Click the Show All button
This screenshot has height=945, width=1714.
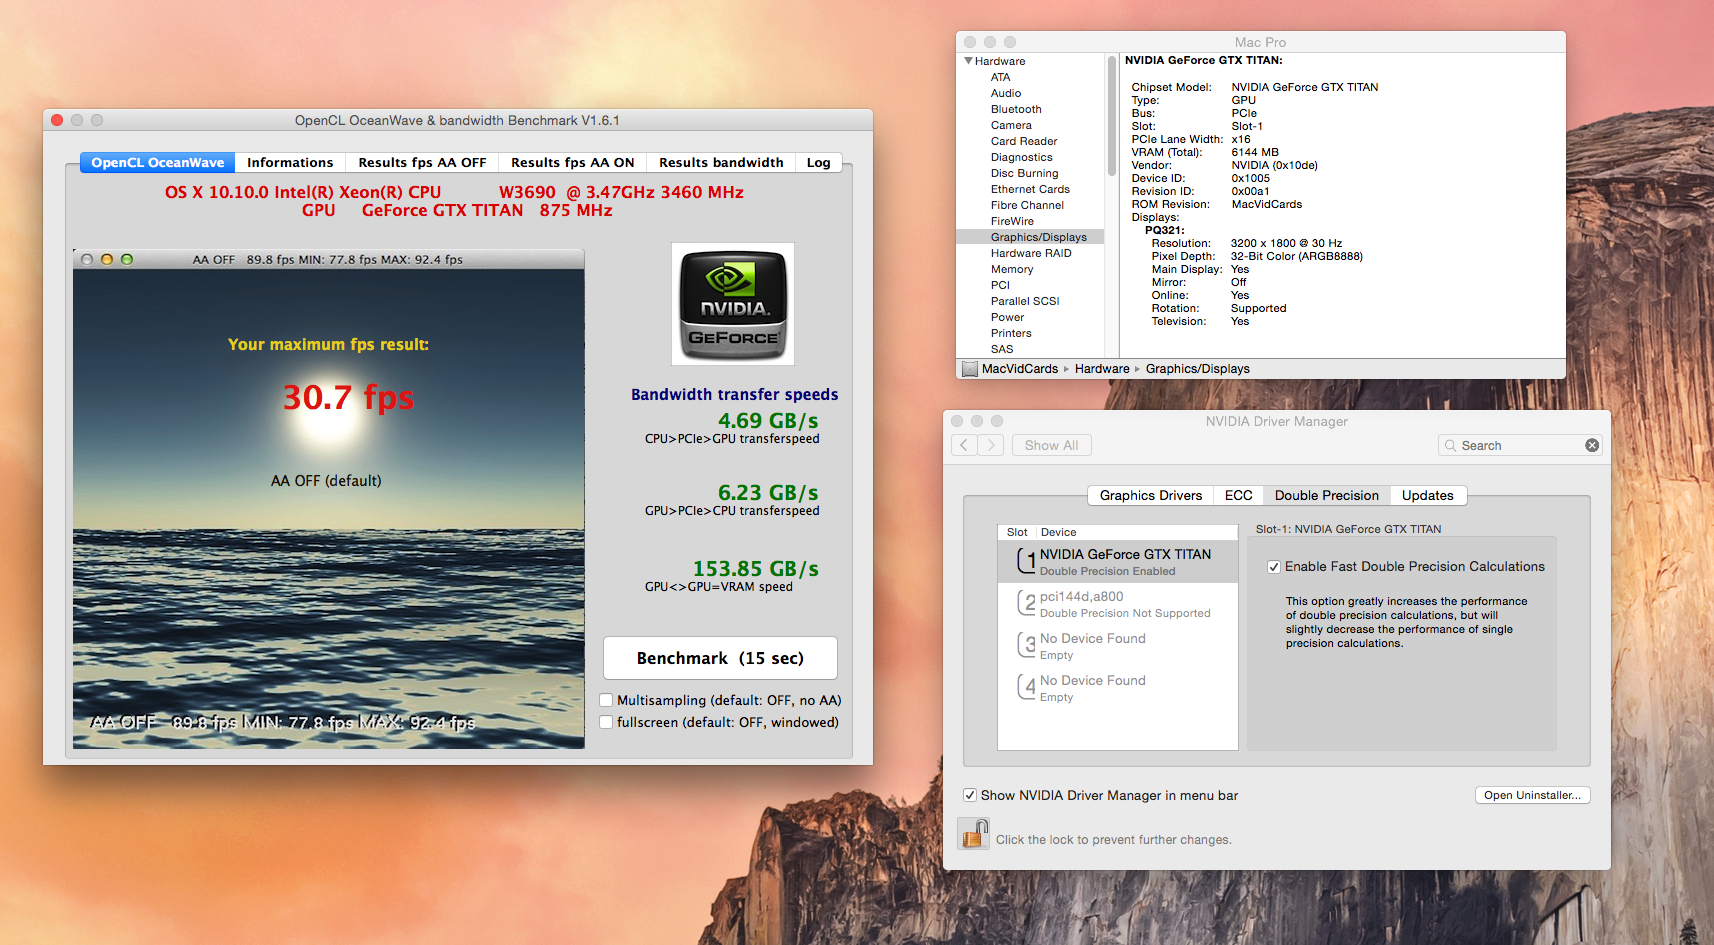coord(1051,445)
